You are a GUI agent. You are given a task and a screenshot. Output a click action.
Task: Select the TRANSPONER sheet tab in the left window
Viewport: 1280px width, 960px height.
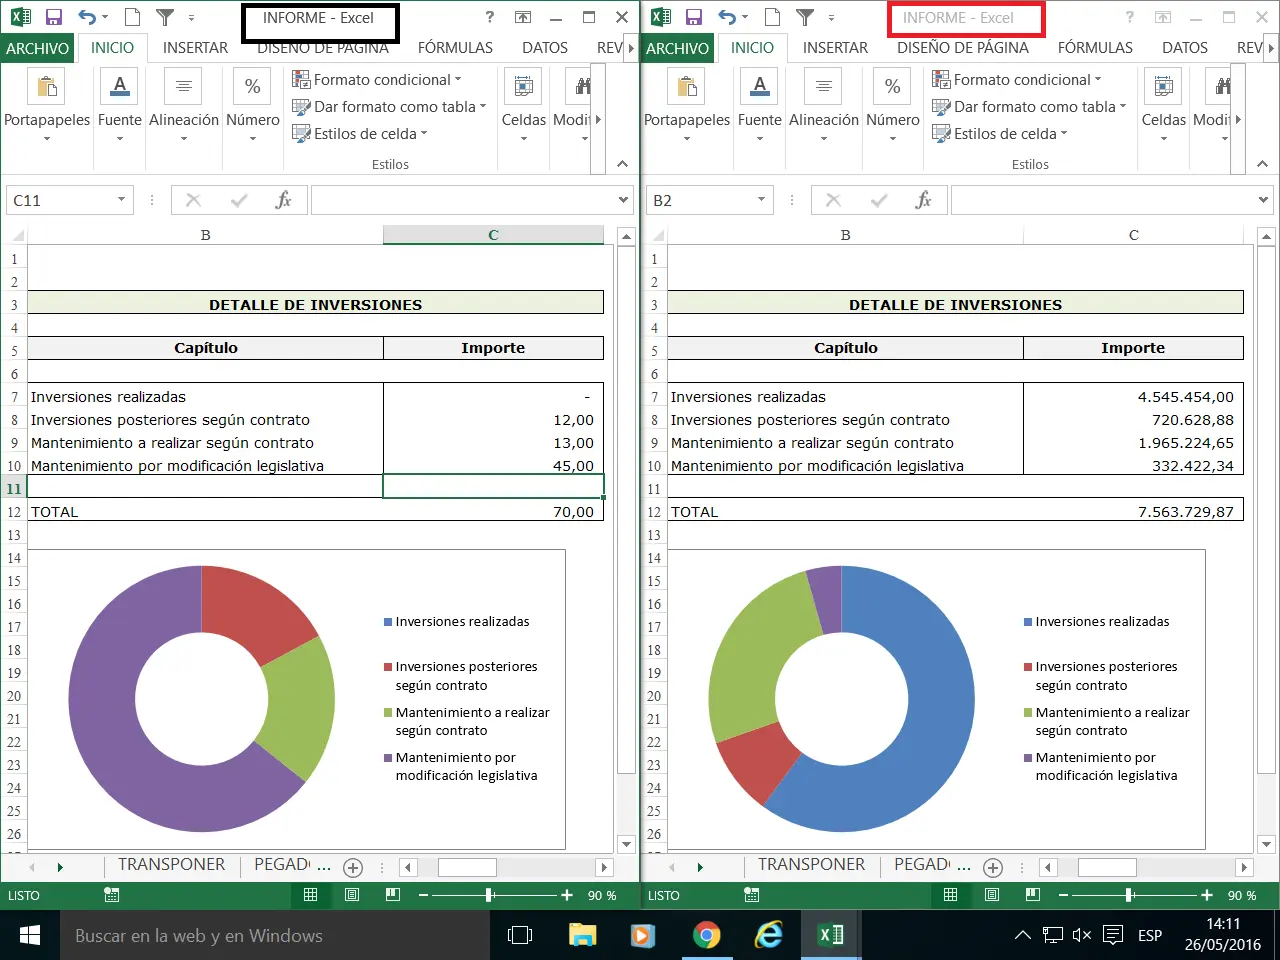[x=171, y=865]
